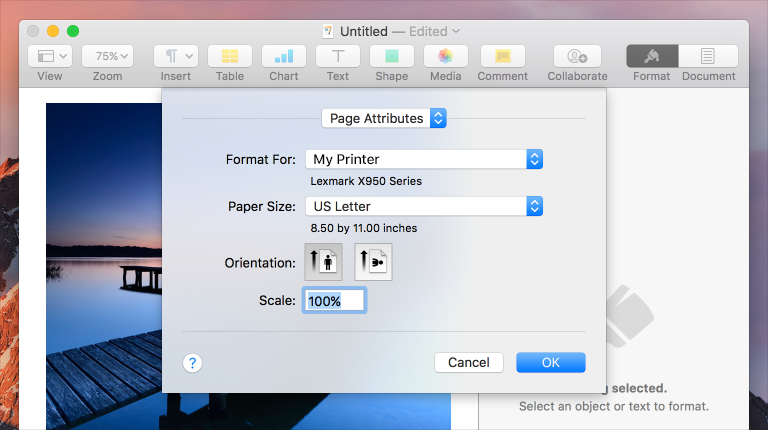This screenshot has height=430, width=768.
Task: Click Select an object or text to format
Action: coord(614,406)
